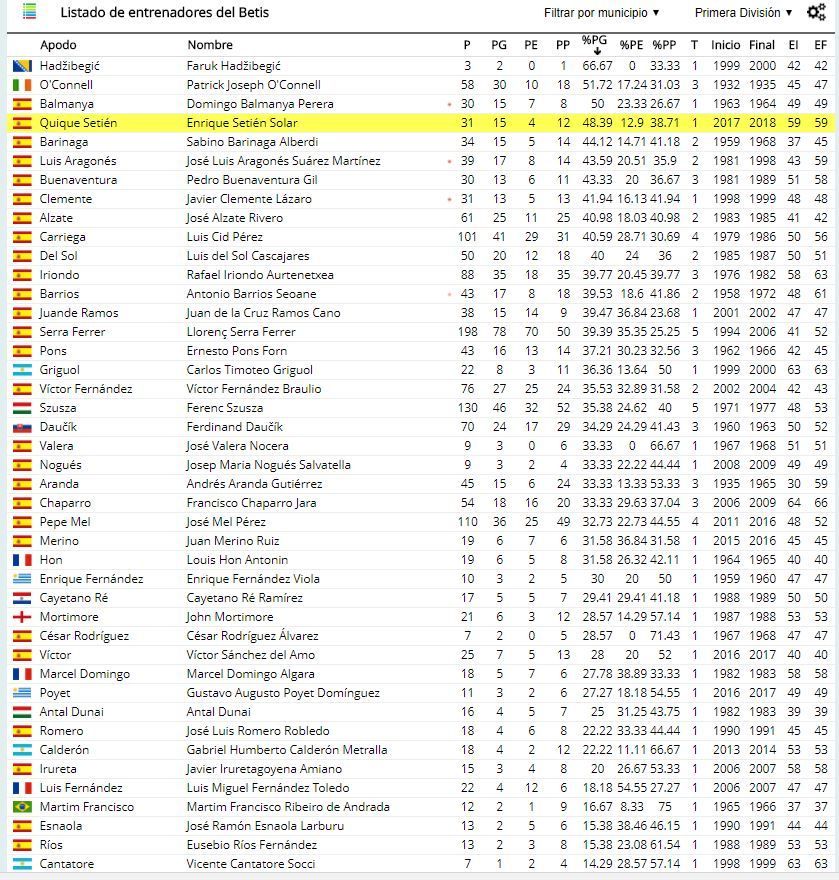Sort by the Final column header
The width and height of the screenshot is (839, 880).
[x=762, y=45]
